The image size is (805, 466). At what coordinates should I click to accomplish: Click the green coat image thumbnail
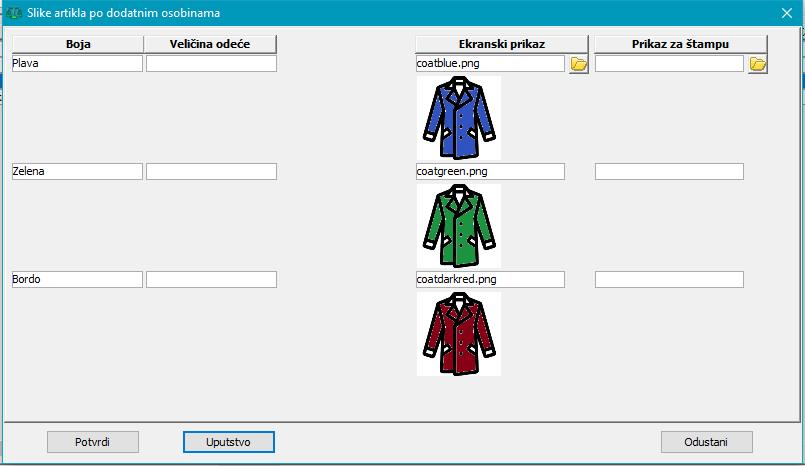click(458, 226)
